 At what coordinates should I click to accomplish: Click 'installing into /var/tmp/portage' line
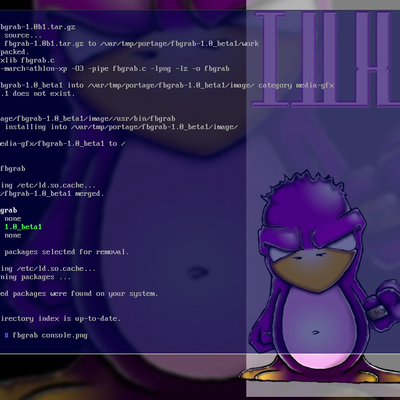click(x=121, y=127)
